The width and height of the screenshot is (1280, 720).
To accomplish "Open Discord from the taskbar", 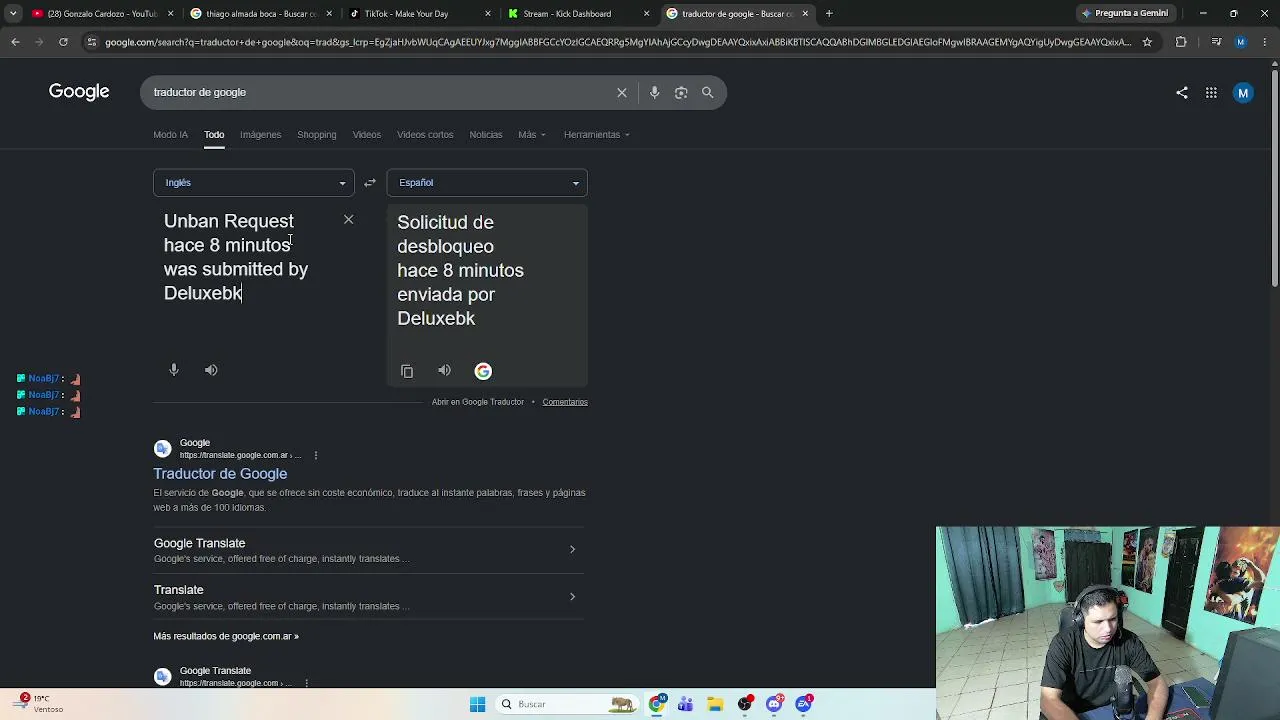I will pyautogui.click(x=774, y=704).
